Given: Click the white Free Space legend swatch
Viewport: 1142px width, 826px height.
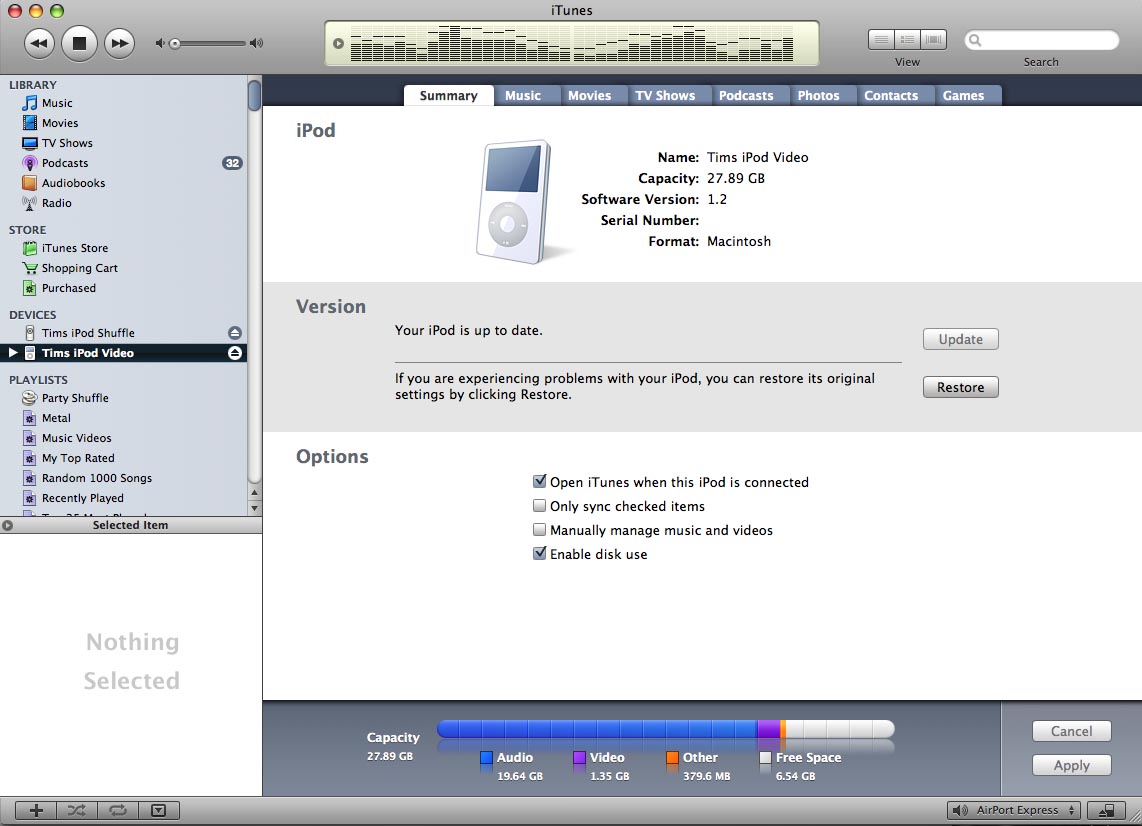Looking at the screenshot, I should coord(765,758).
